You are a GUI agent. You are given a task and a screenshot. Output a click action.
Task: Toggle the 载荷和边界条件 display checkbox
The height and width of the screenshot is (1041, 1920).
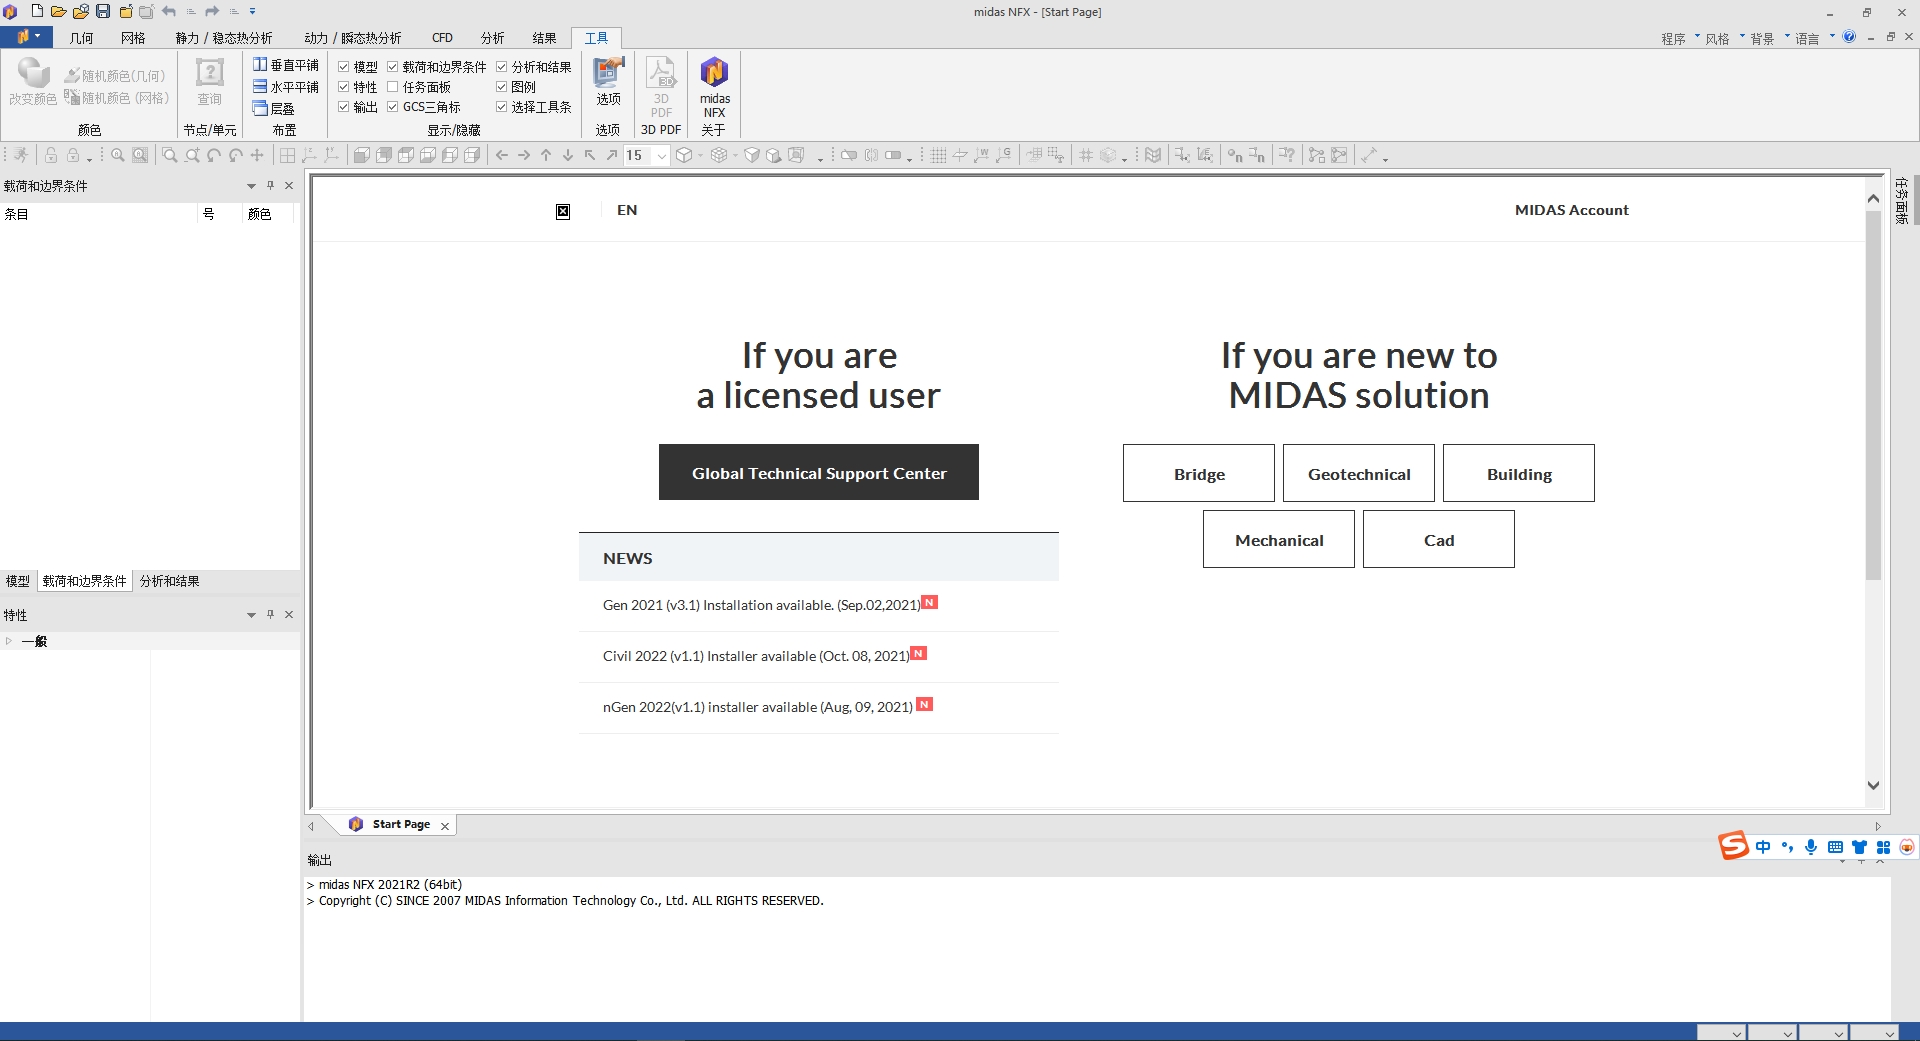[393, 67]
